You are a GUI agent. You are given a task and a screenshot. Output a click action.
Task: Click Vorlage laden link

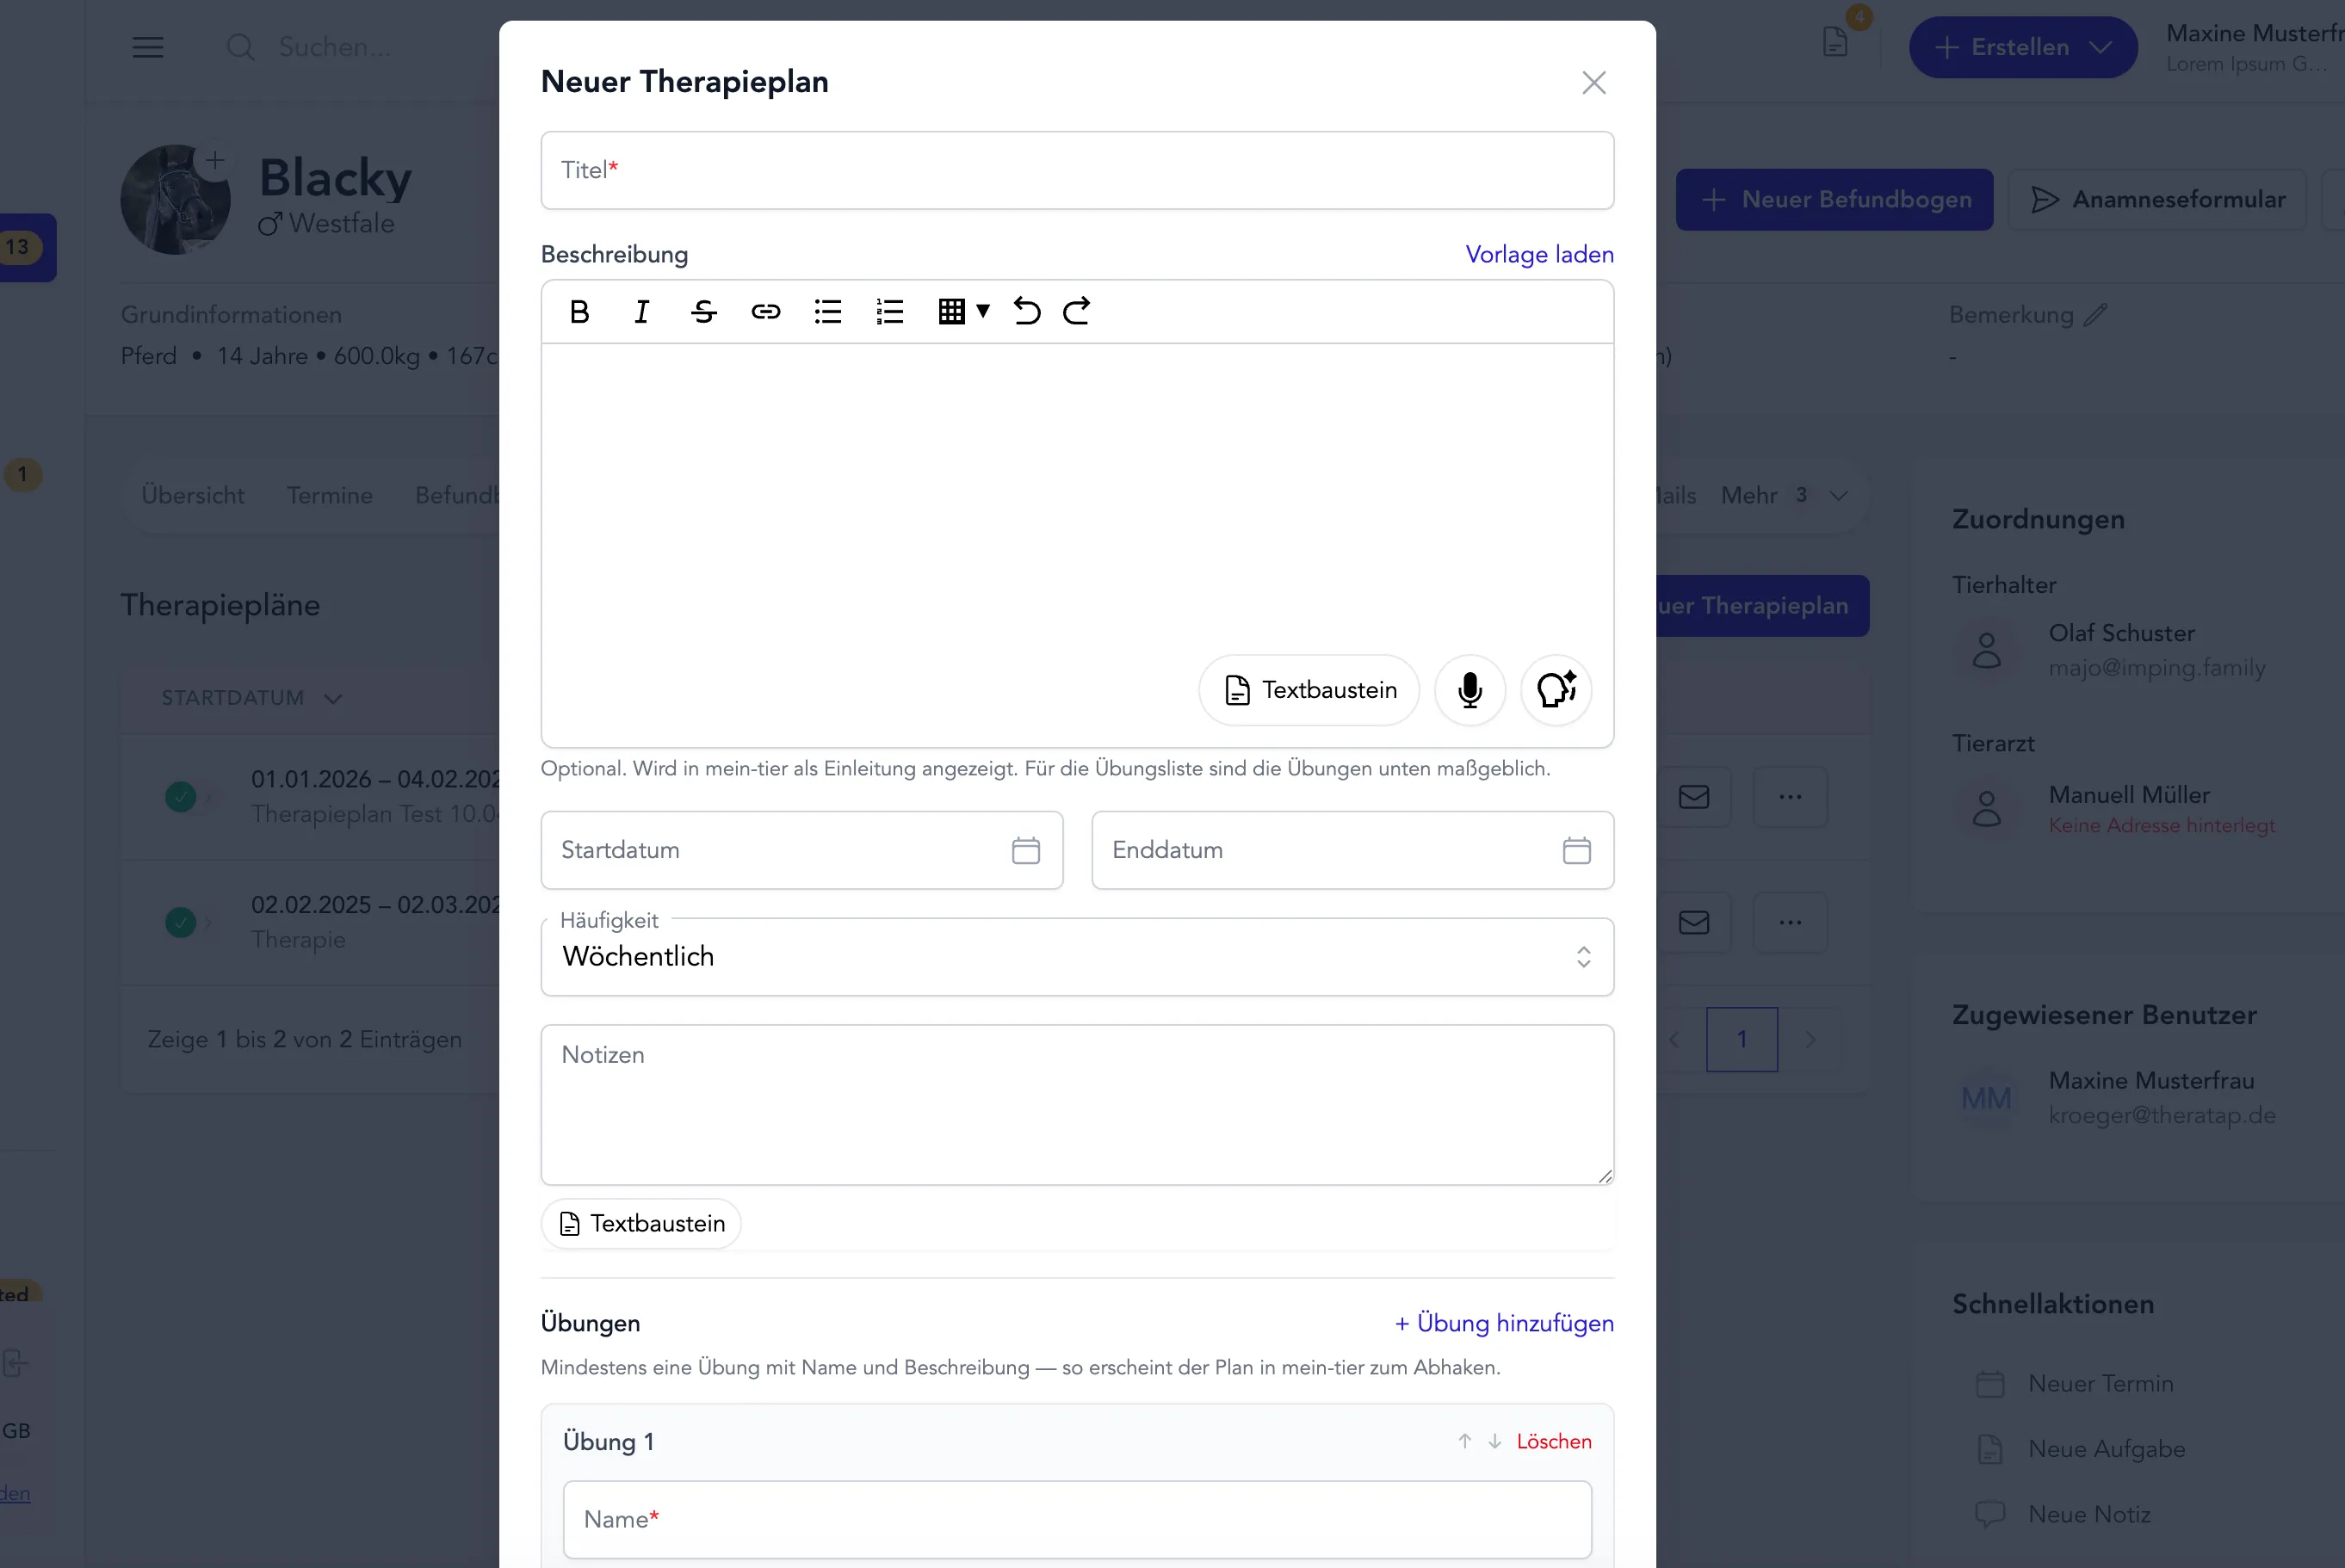(1539, 254)
